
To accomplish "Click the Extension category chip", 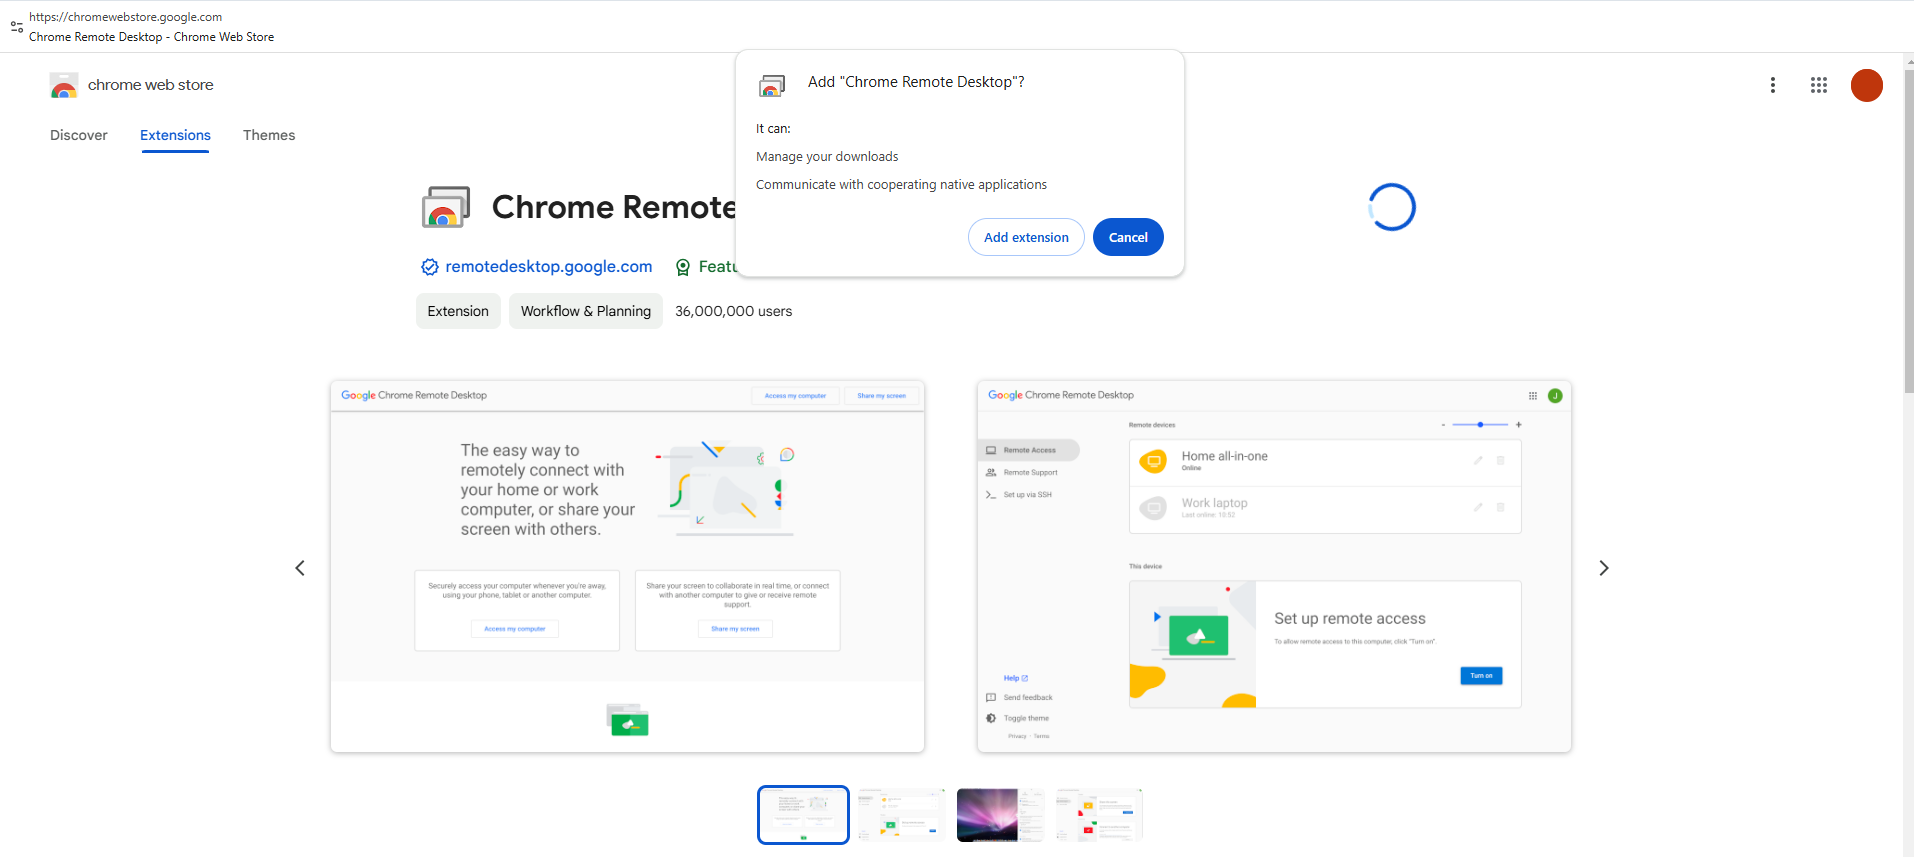I will point(458,311).
